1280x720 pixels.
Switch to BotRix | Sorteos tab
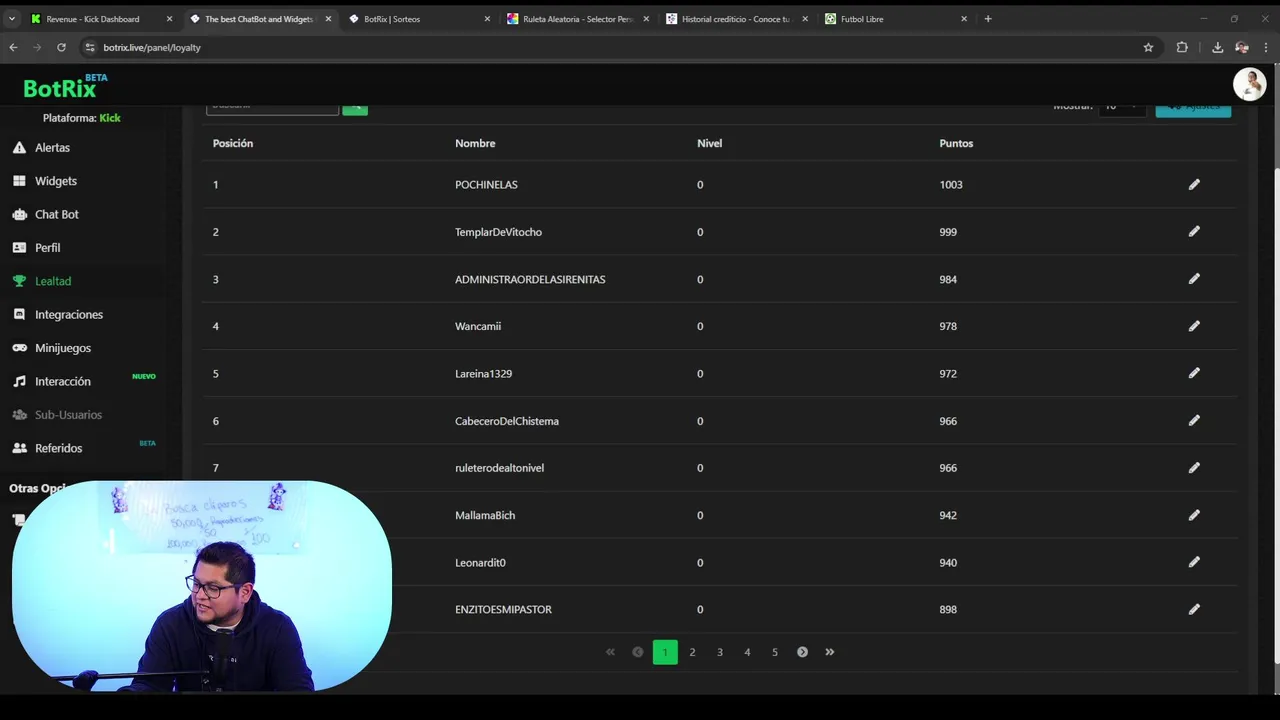point(418,19)
